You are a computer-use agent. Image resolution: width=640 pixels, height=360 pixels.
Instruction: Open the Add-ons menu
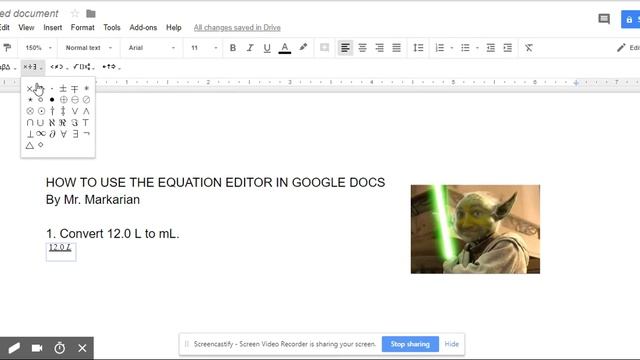(143, 27)
